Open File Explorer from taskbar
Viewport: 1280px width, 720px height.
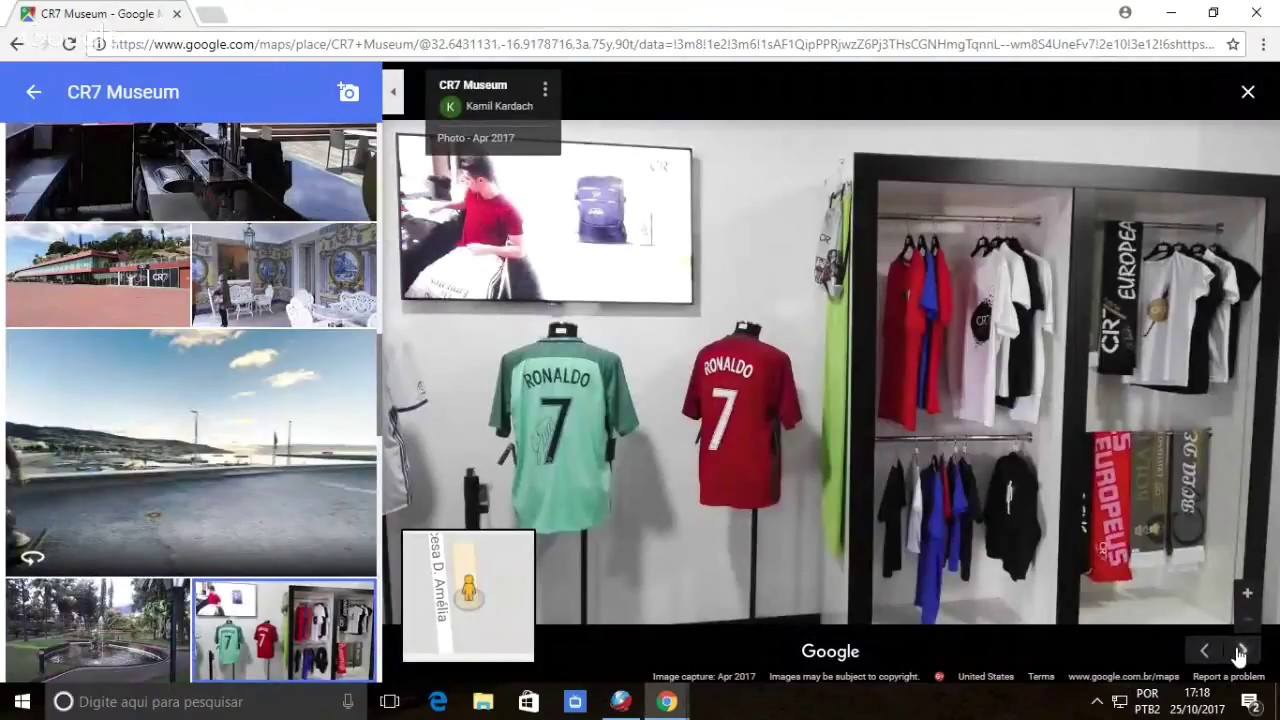coord(483,702)
